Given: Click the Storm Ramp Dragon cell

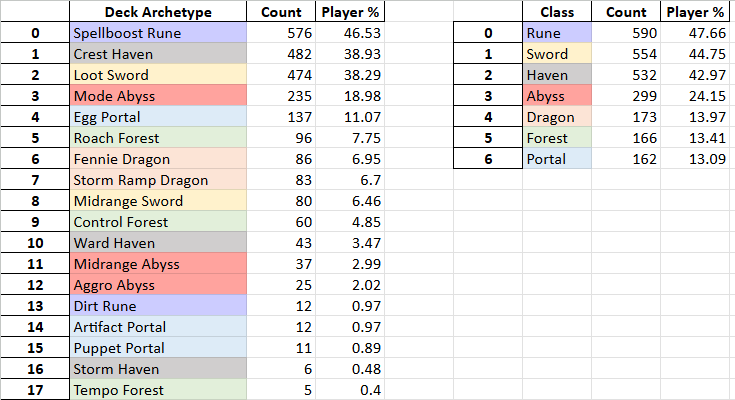Looking at the screenshot, I should 158,180.
